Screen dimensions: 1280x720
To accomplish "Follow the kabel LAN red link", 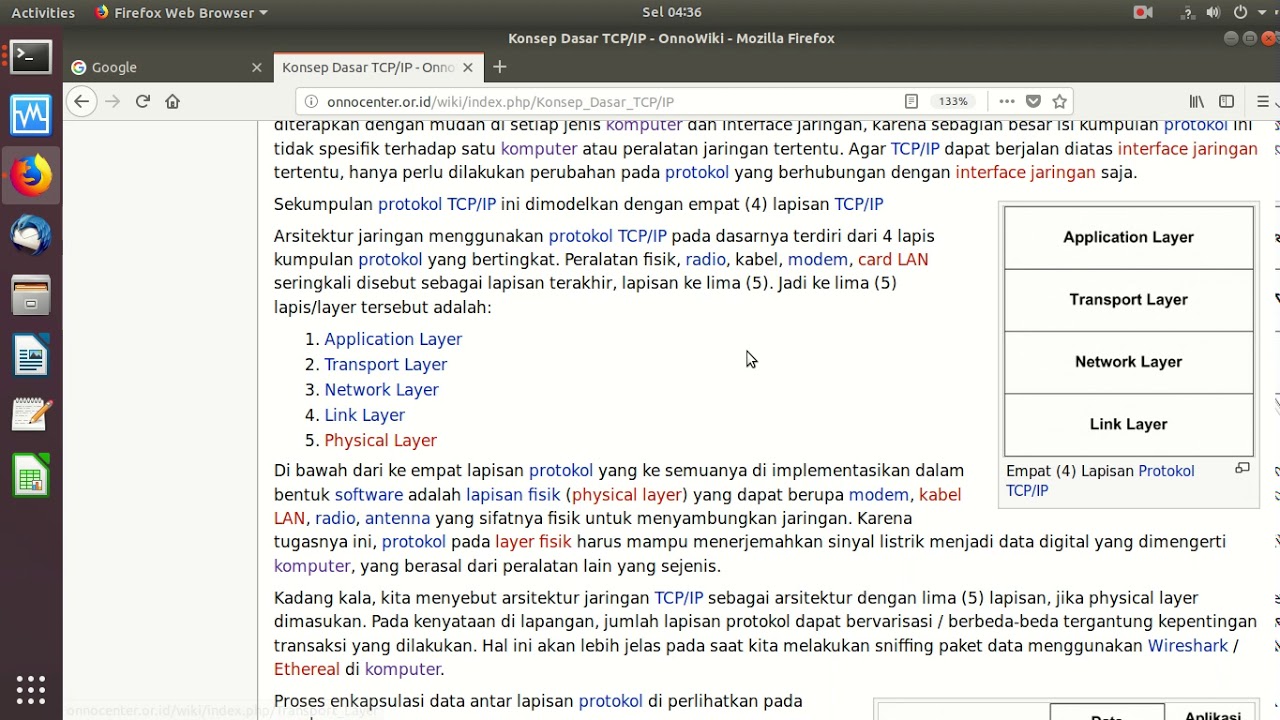I will pyautogui.click(x=617, y=506).
